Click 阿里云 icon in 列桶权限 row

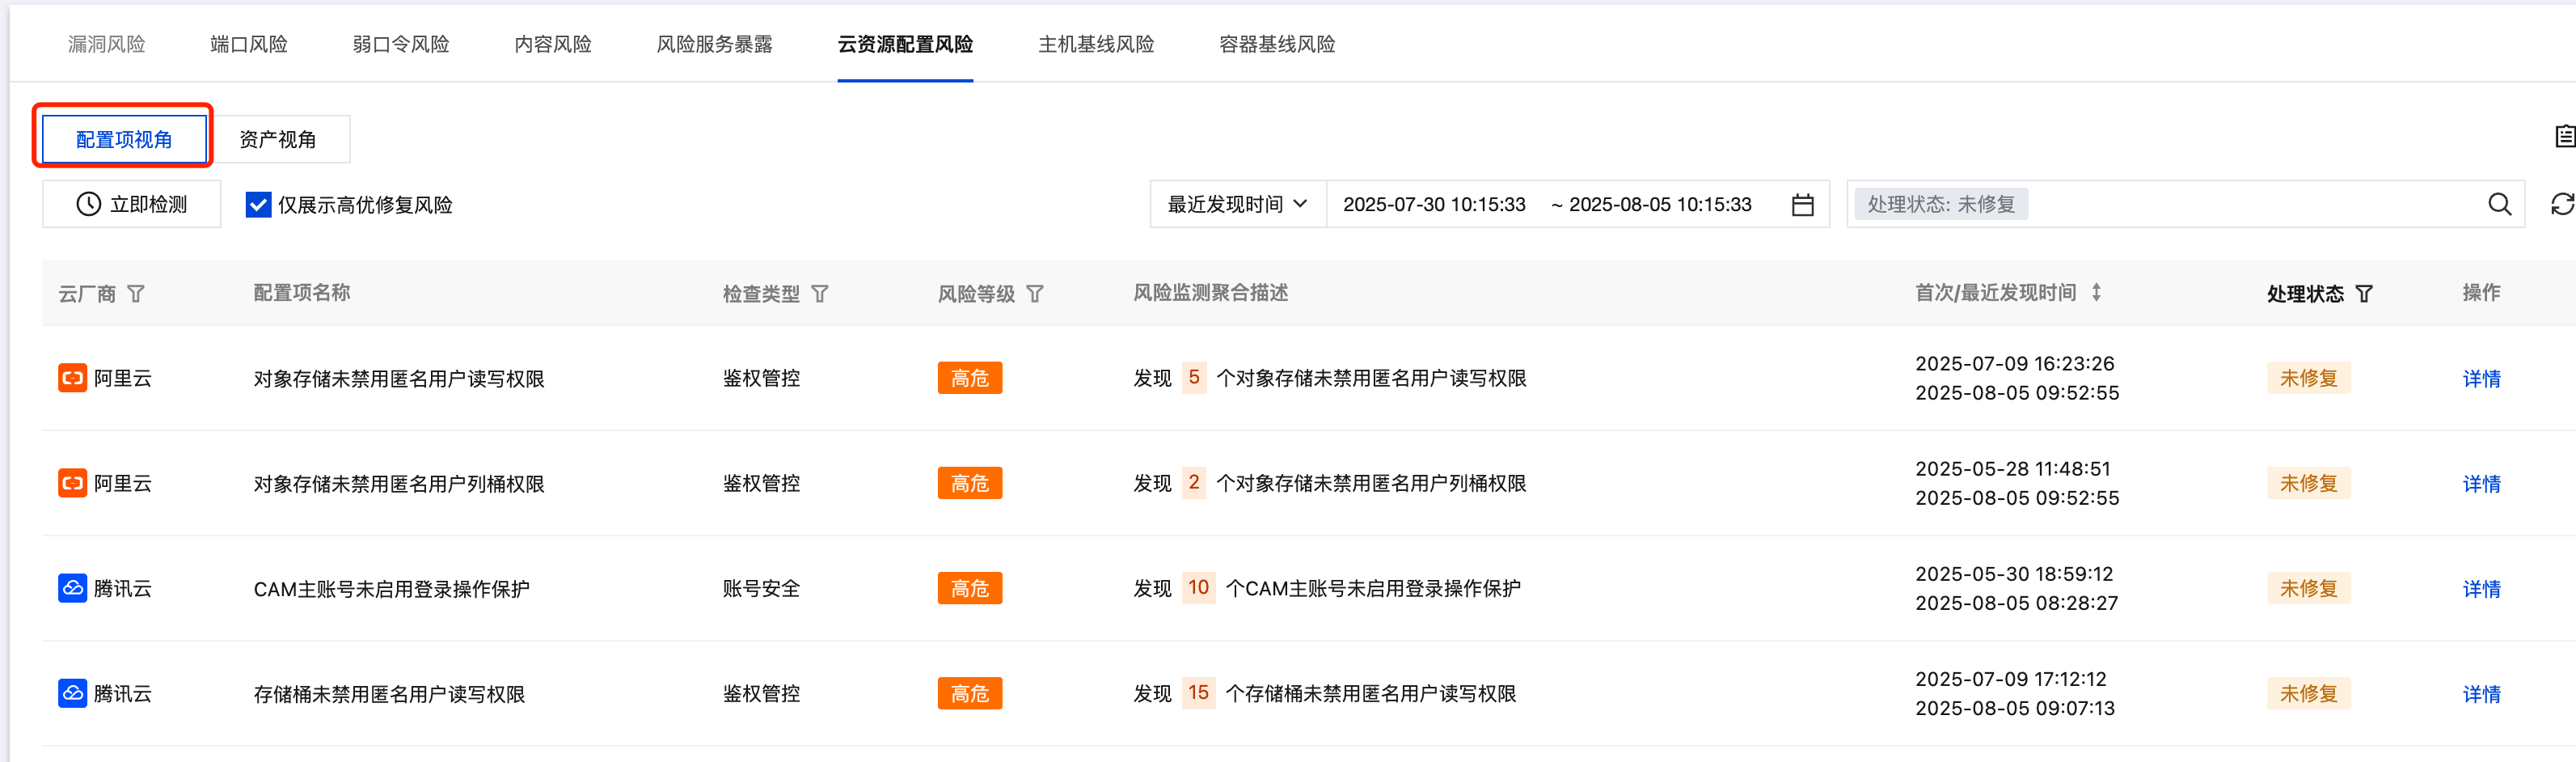point(72,483)
